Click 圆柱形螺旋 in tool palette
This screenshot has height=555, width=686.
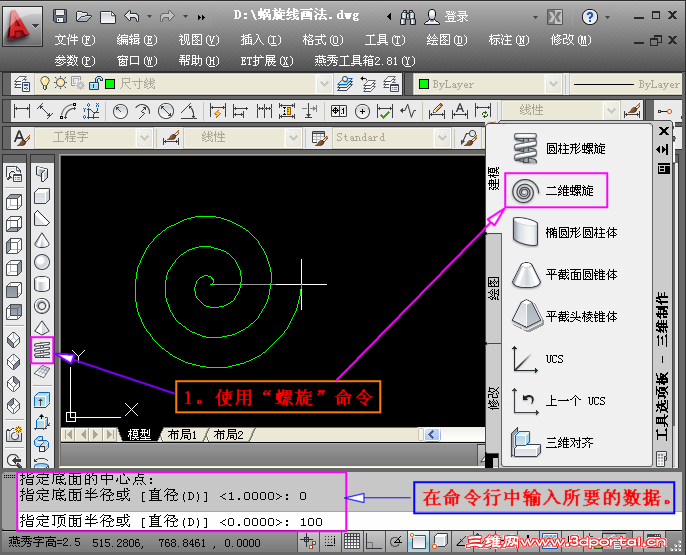(559, 148)
